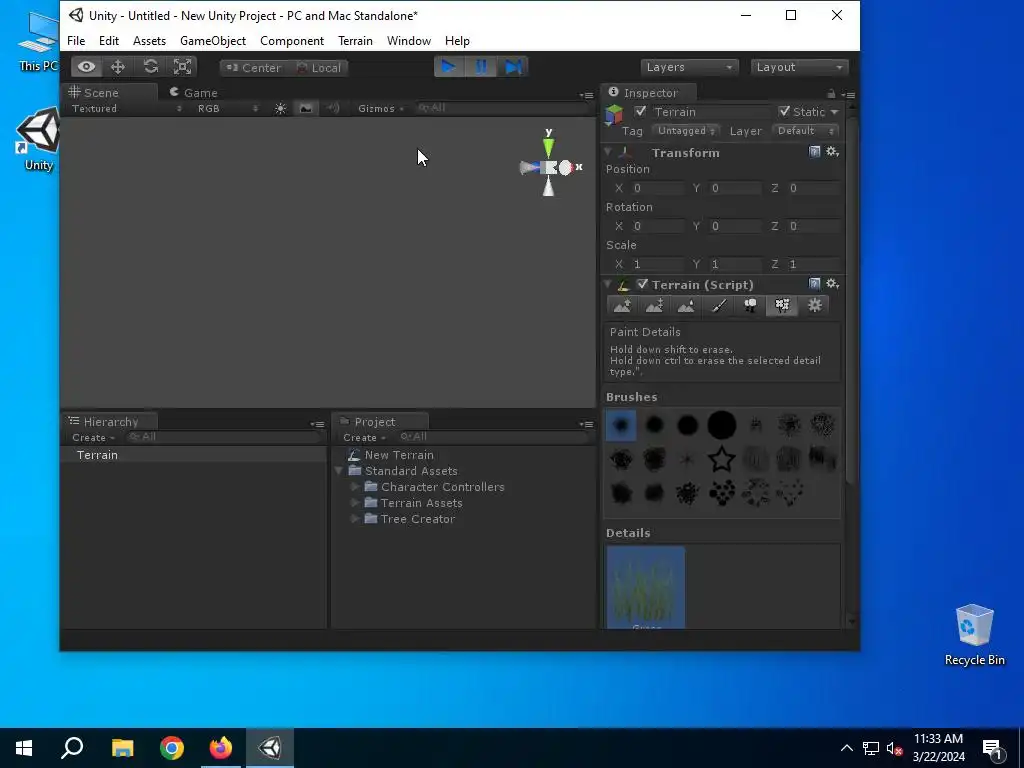Open the Hierarchy Create dropdown
This screenshot has width=1024, height=768.
(x=93, y=438)
